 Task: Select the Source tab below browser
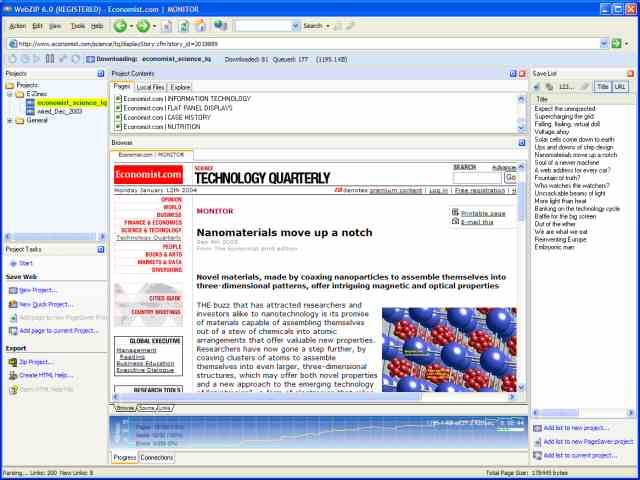pyautogui.click(x=147, y=408)
